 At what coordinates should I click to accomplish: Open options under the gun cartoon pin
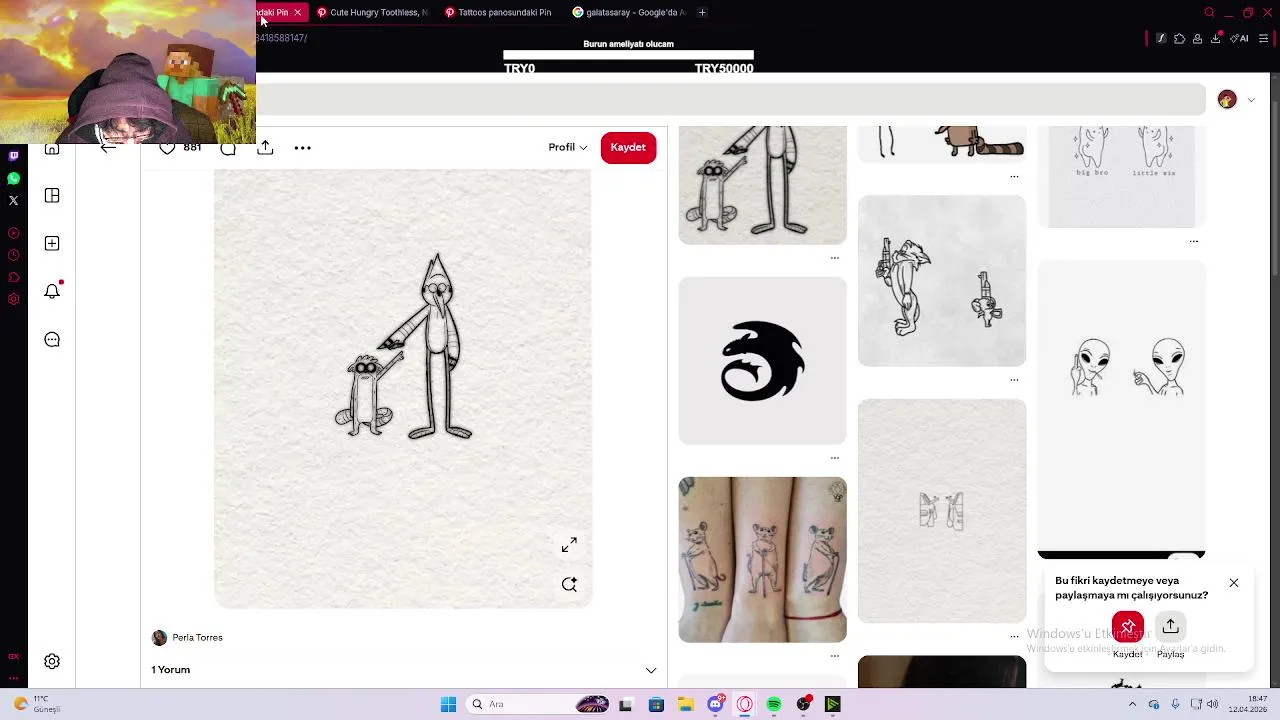[x=1014, y=380]
